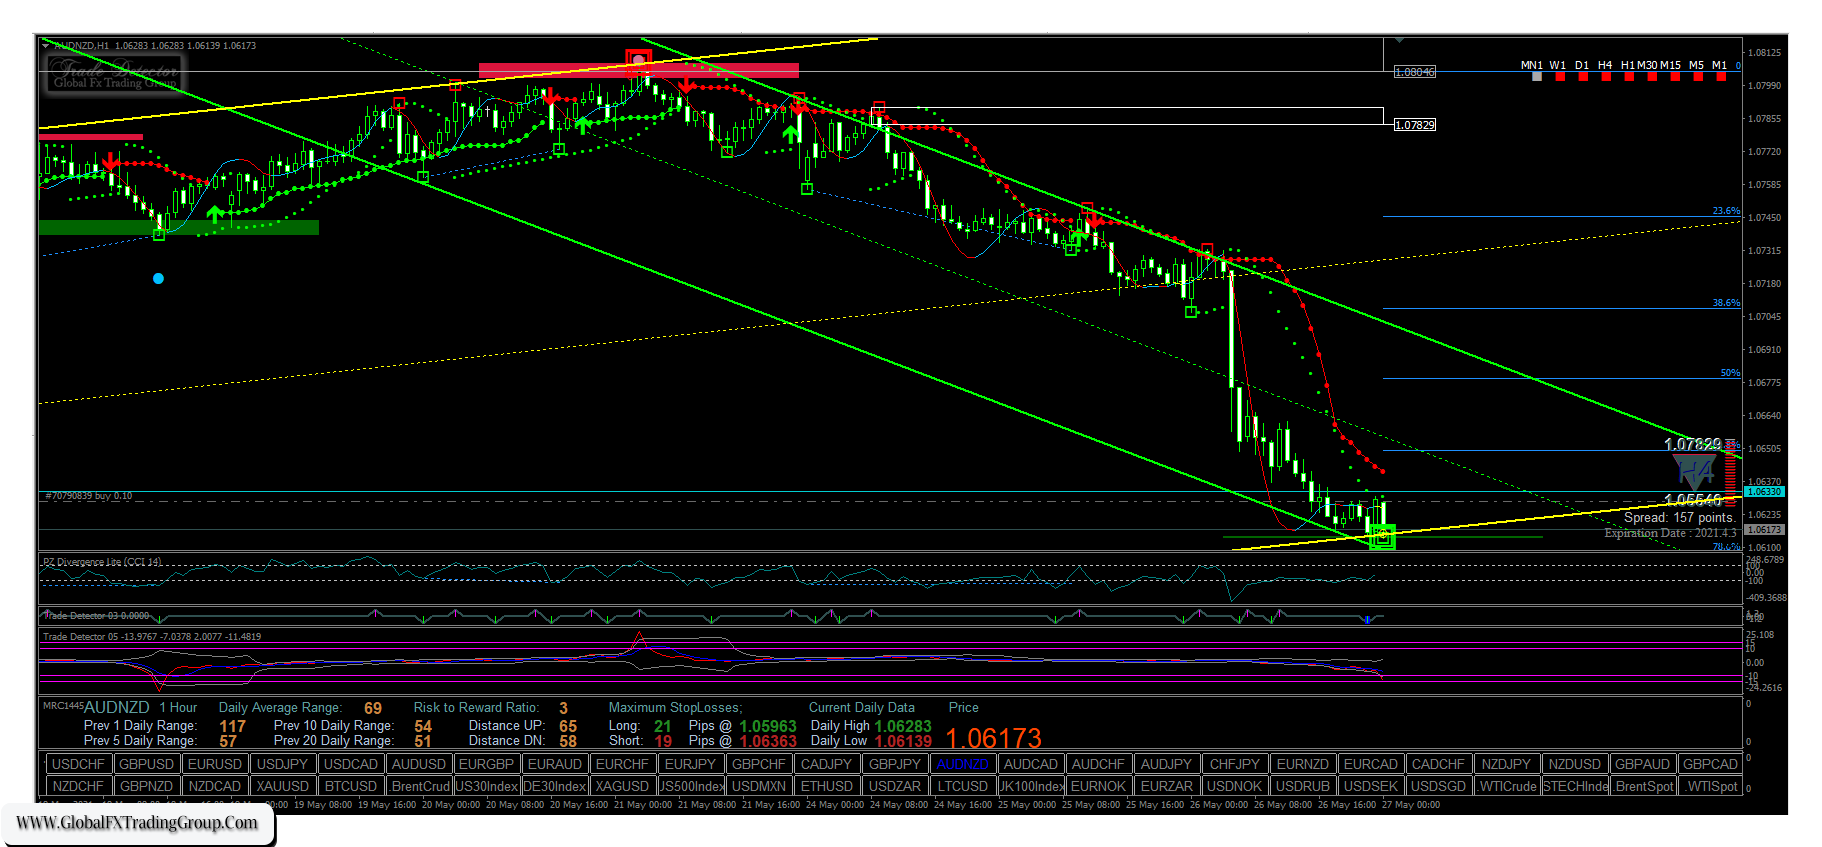Select the EURUSD symbol button
The width and height of the screenshot is (1822, 847).
[215, 764]
